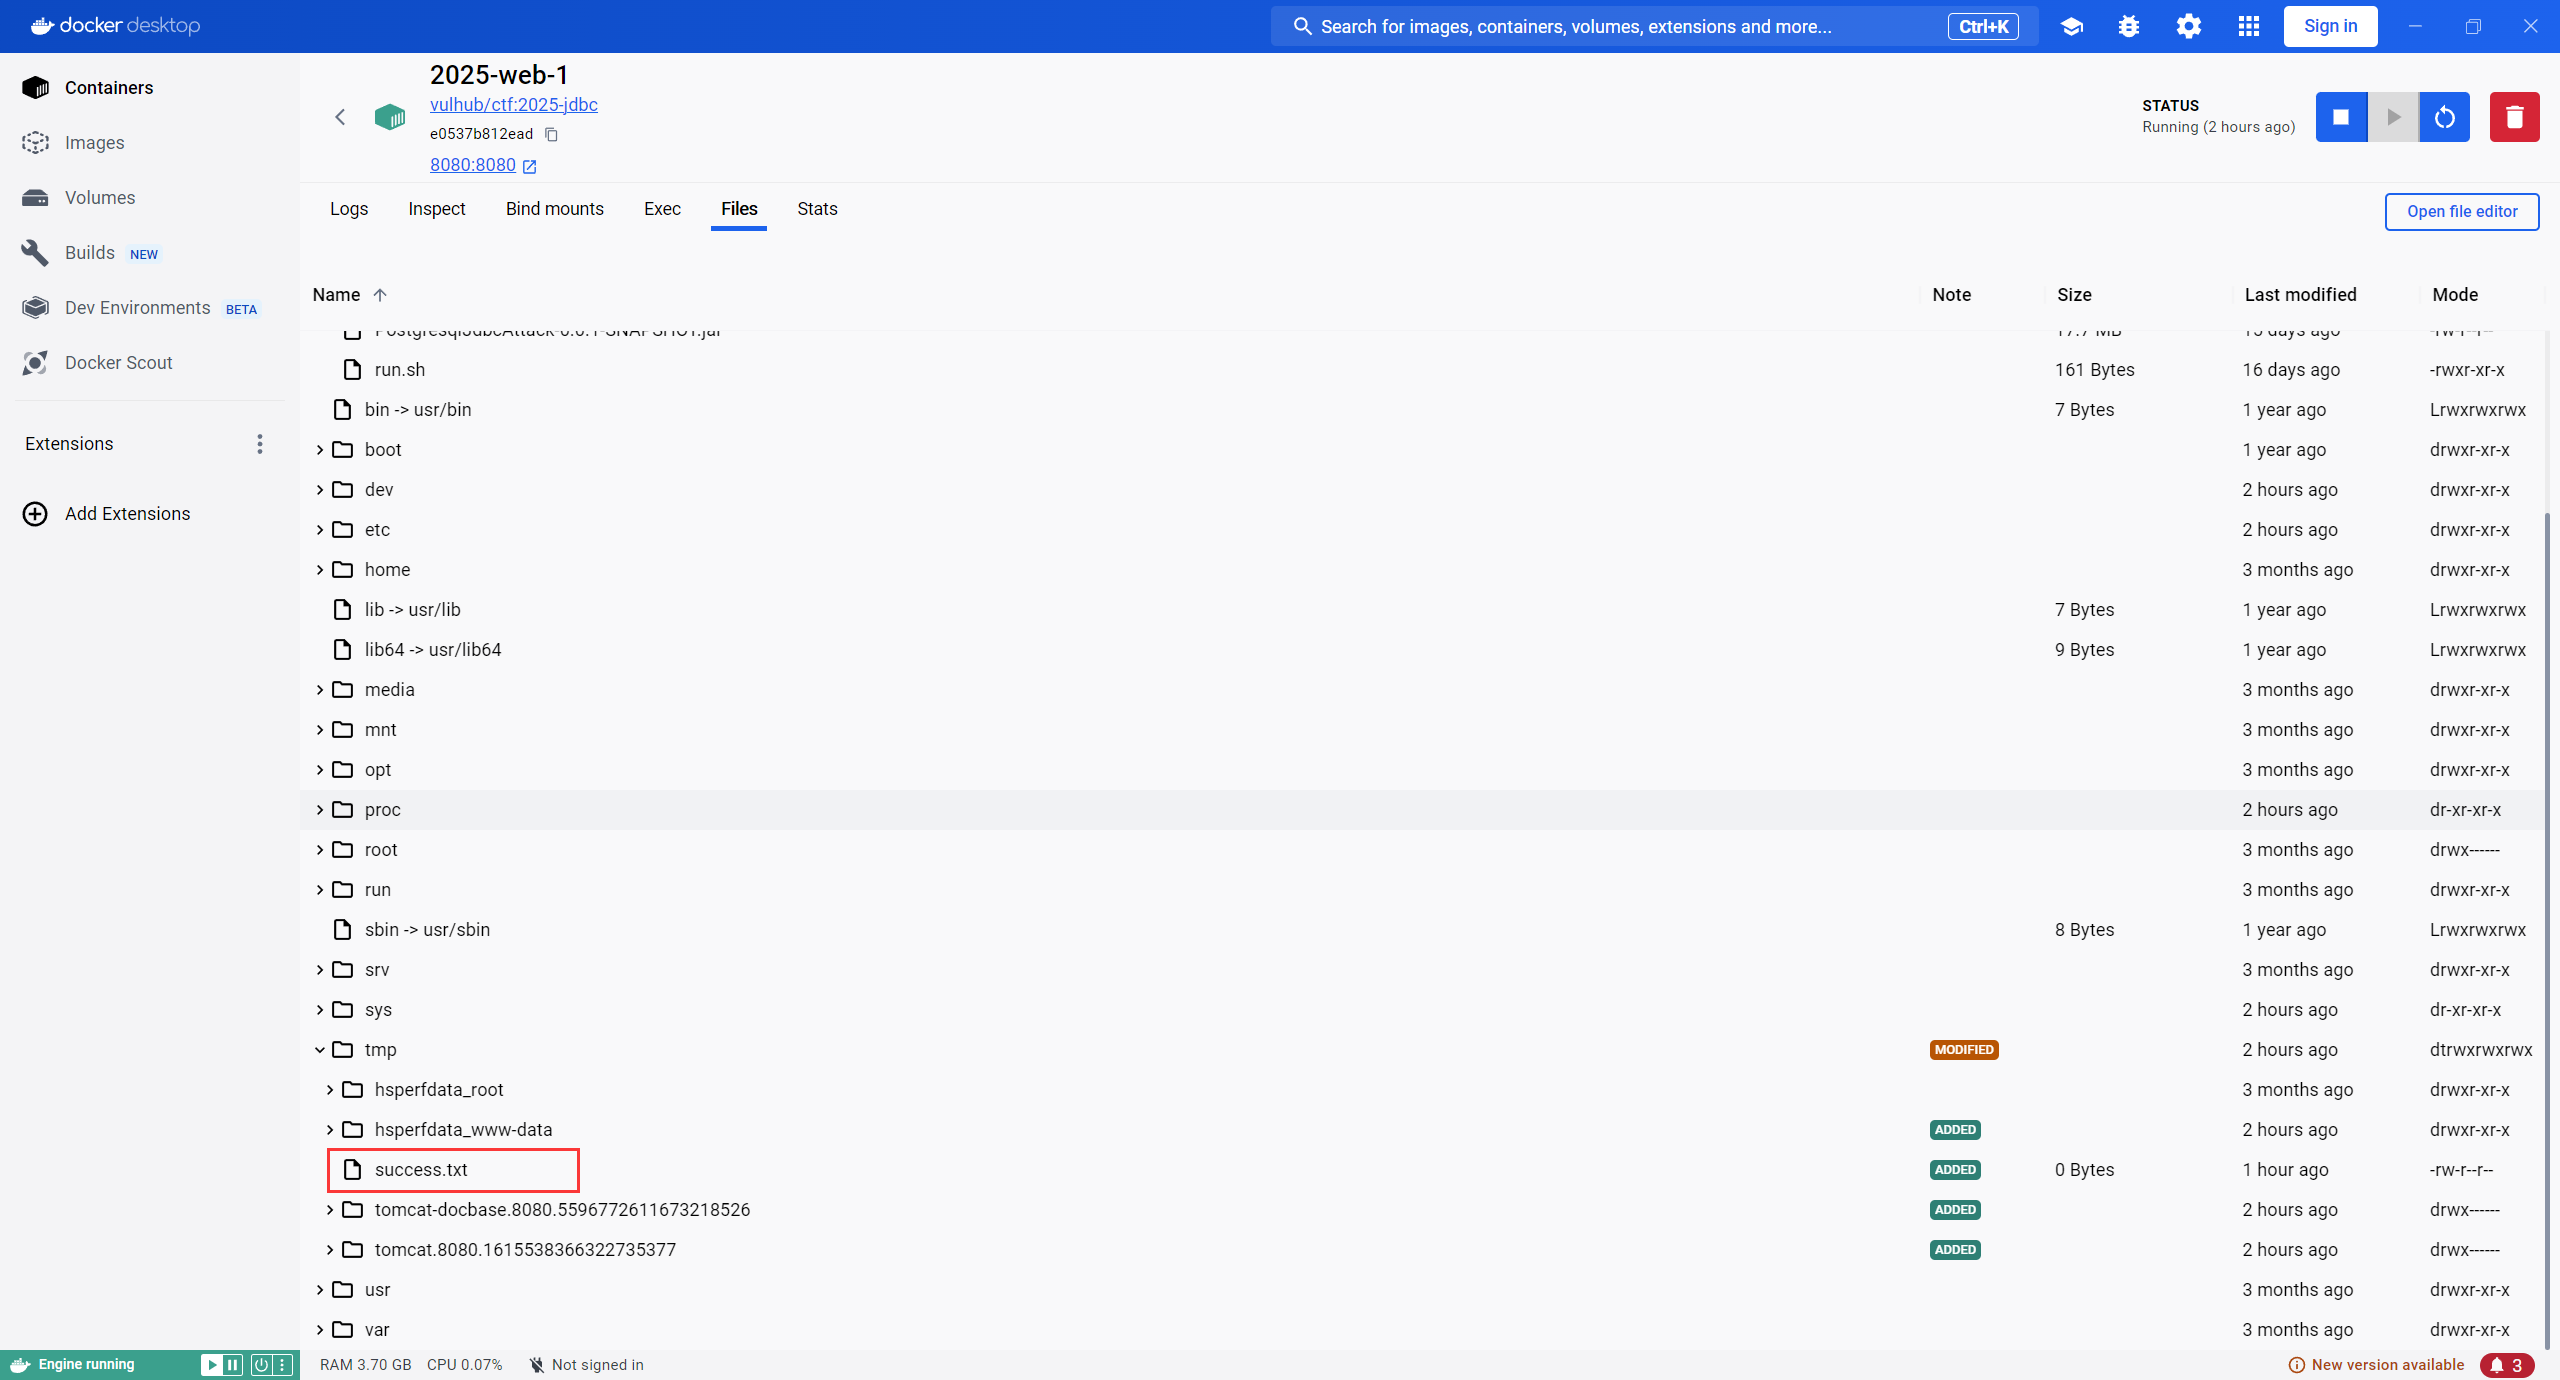Stop the running container

coord(2341,117)
